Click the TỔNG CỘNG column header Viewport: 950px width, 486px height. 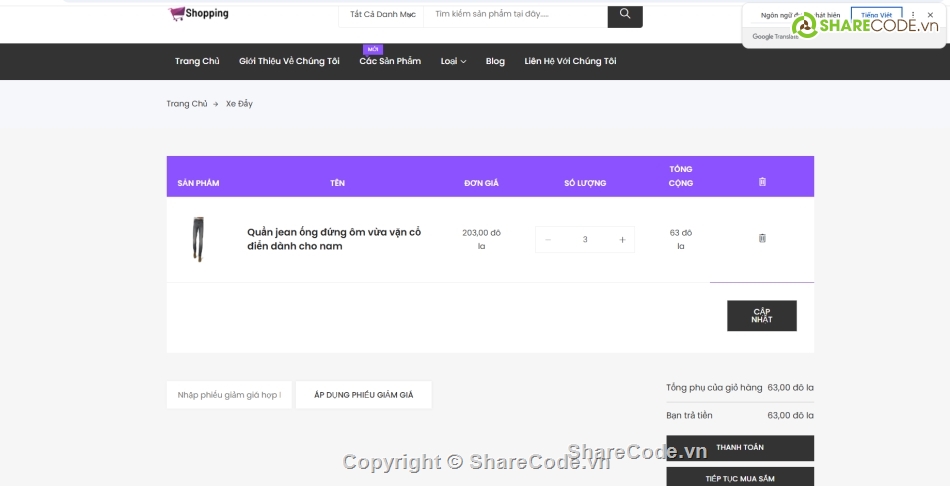pyautogui.click(x=680, y=176)
